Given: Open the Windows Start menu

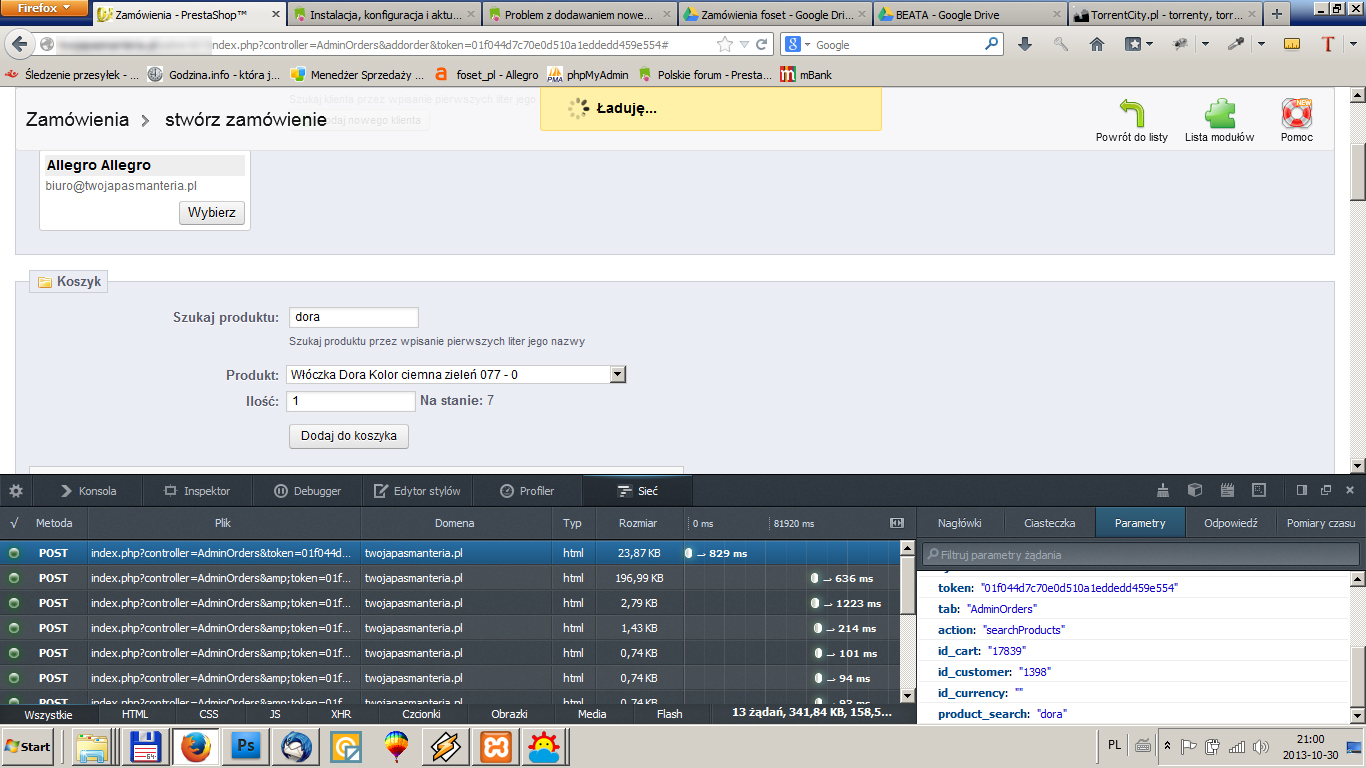Looking at the screenshot, I should [29, 747].
